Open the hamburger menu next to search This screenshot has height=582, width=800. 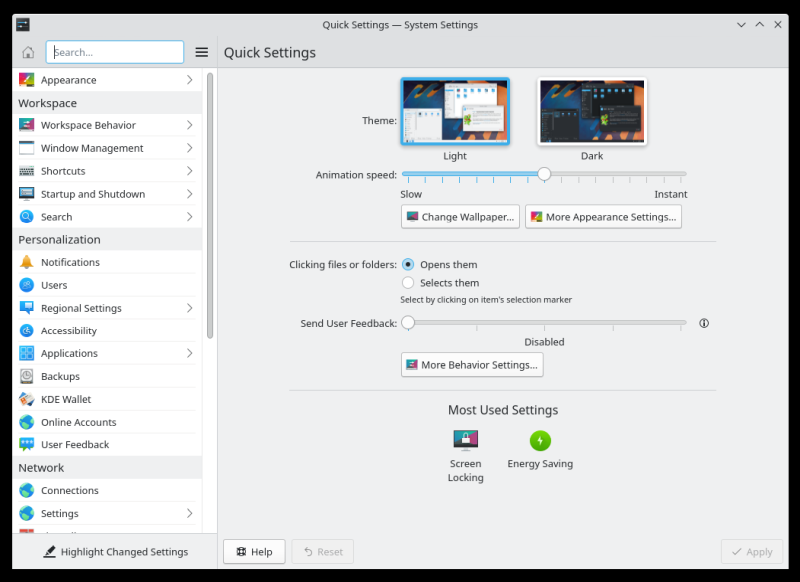pyautogui.click(x=202, y=52)
